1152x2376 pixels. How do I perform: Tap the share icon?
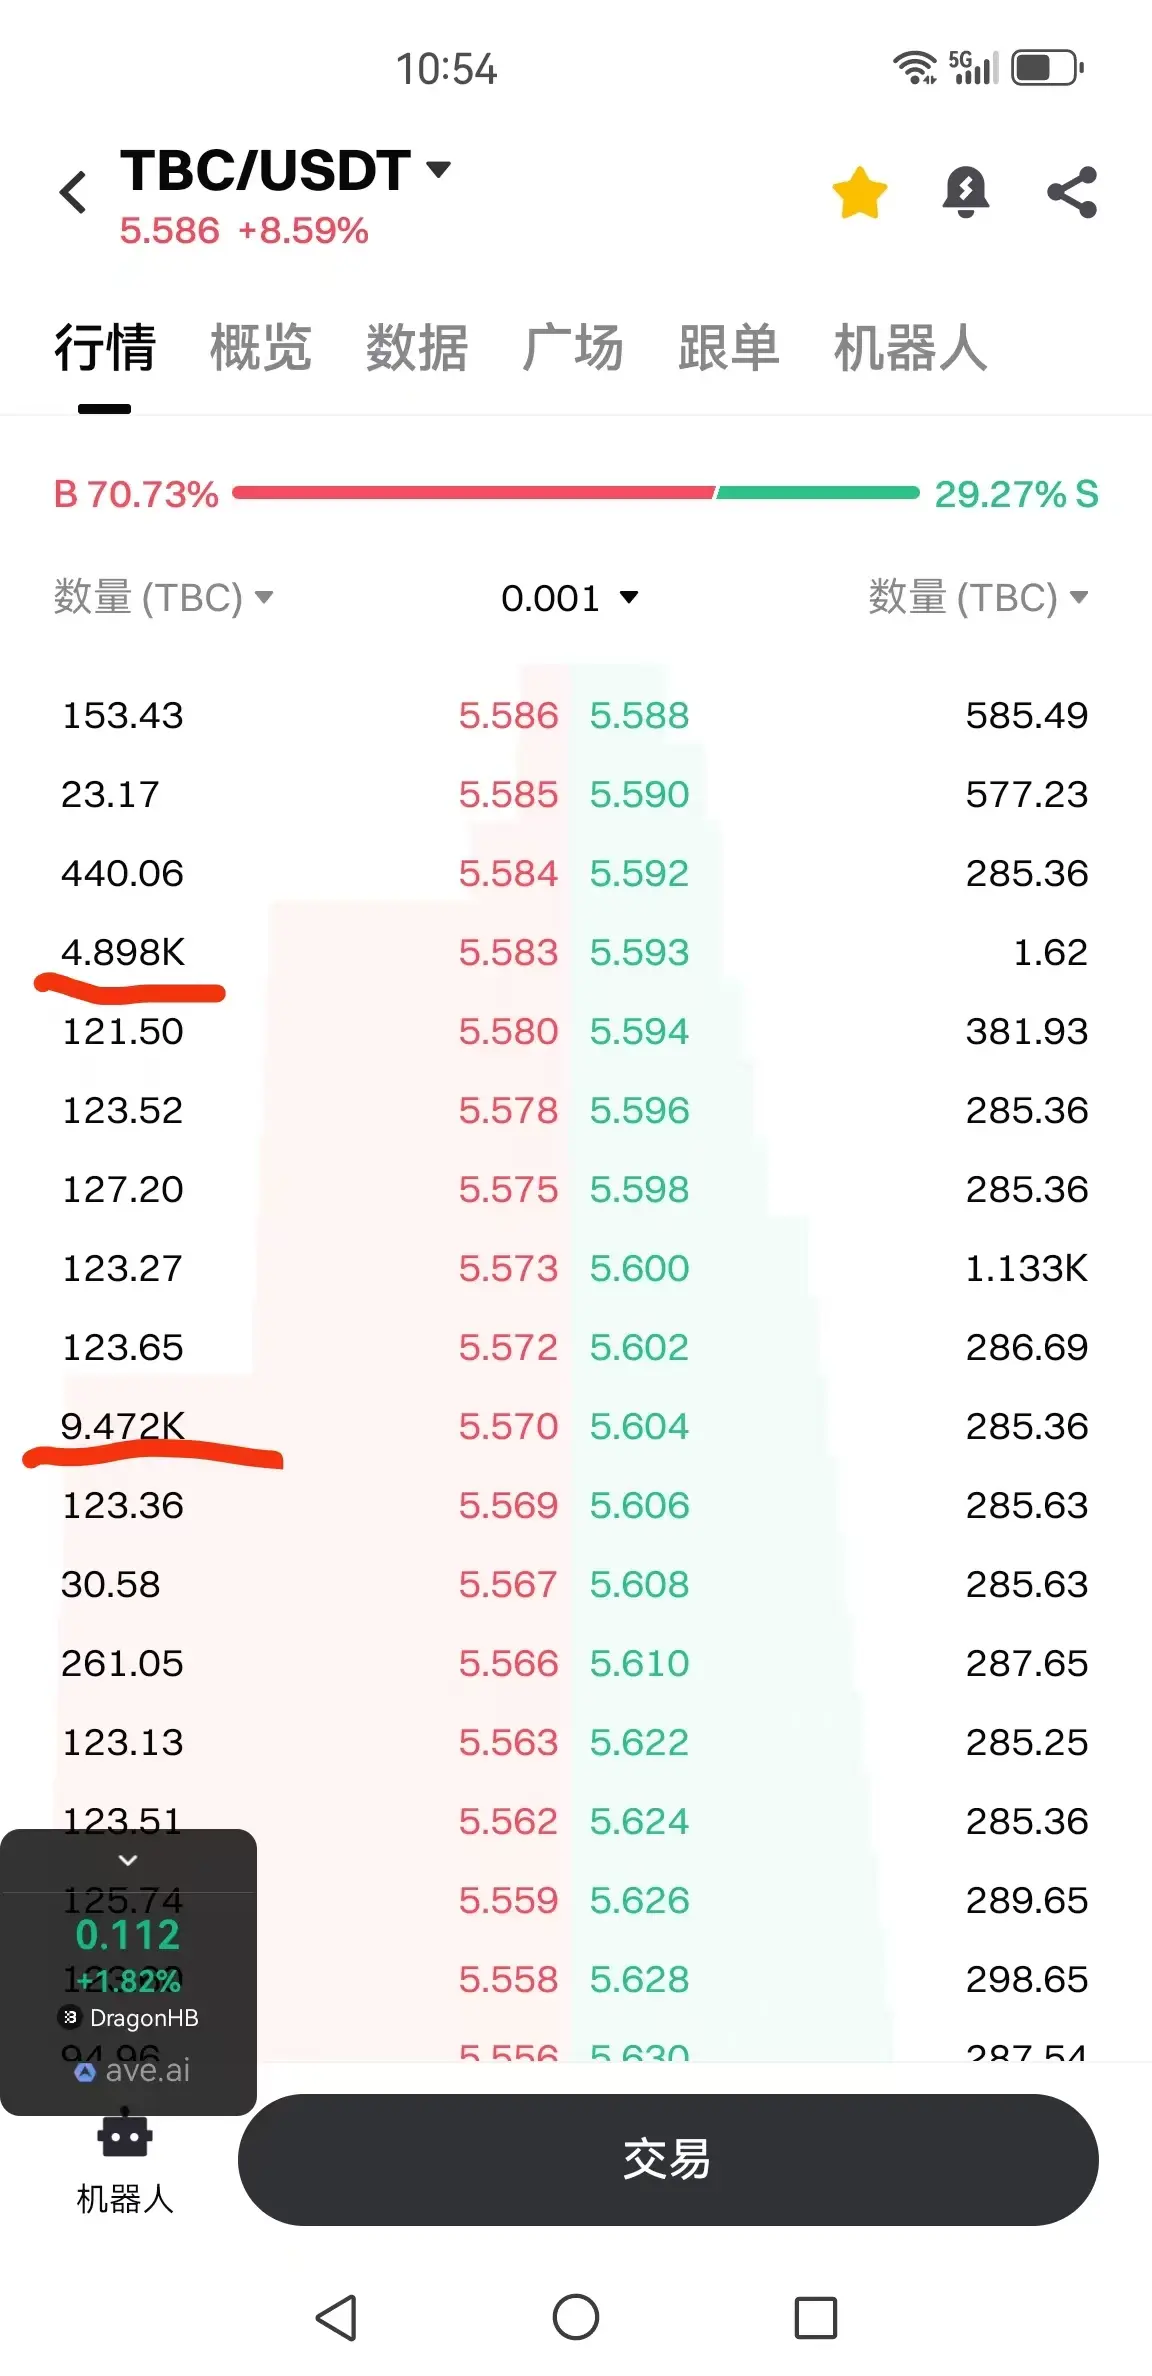click(1072, 192)
